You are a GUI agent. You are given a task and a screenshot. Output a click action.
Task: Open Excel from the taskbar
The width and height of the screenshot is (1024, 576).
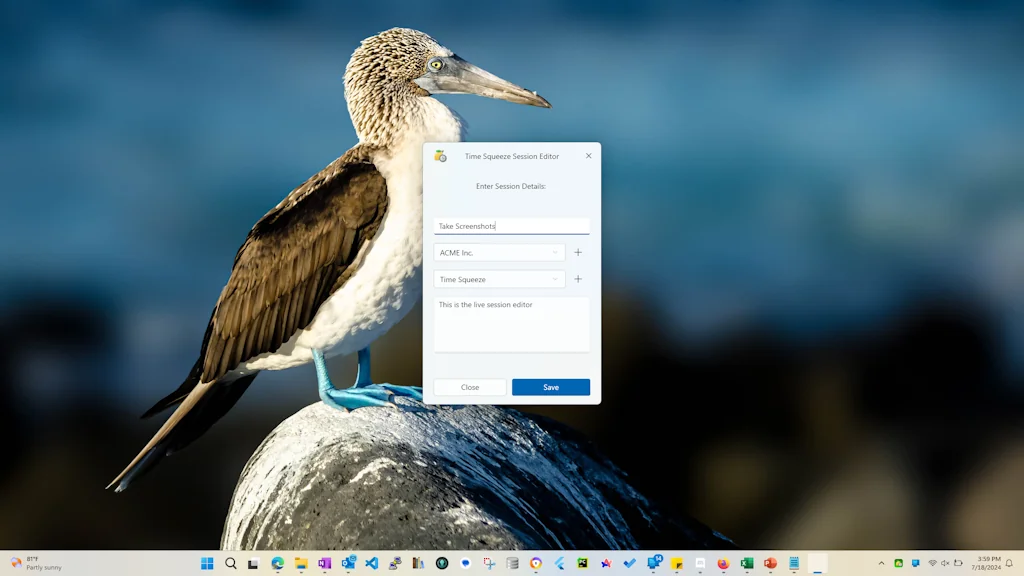747,563
